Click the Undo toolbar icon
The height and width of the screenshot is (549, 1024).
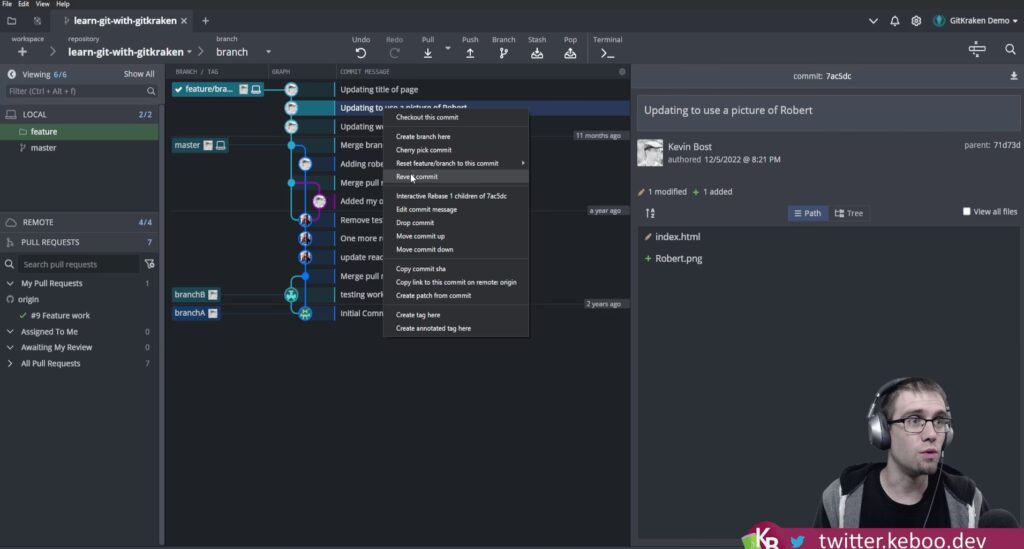pyautogui.click(x=361, y=52)
